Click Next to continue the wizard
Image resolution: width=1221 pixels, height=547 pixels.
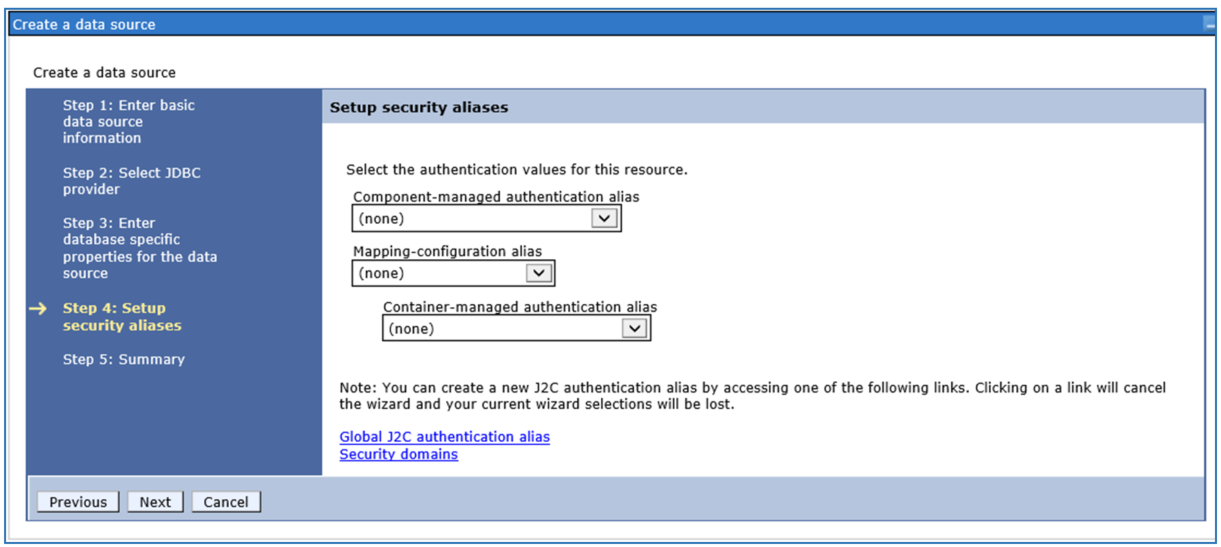pos(155,502)
